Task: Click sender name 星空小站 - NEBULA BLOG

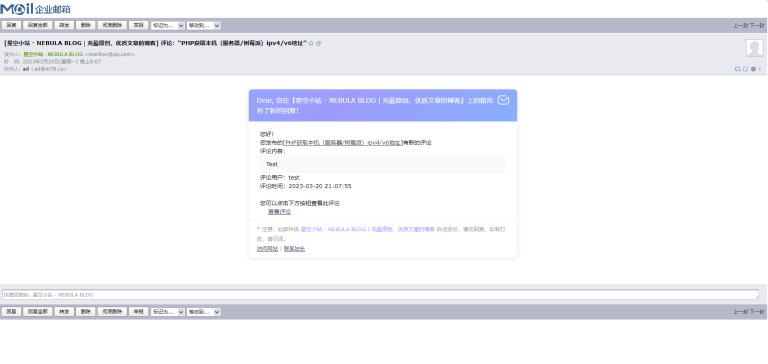Action: tap(53, 54)
